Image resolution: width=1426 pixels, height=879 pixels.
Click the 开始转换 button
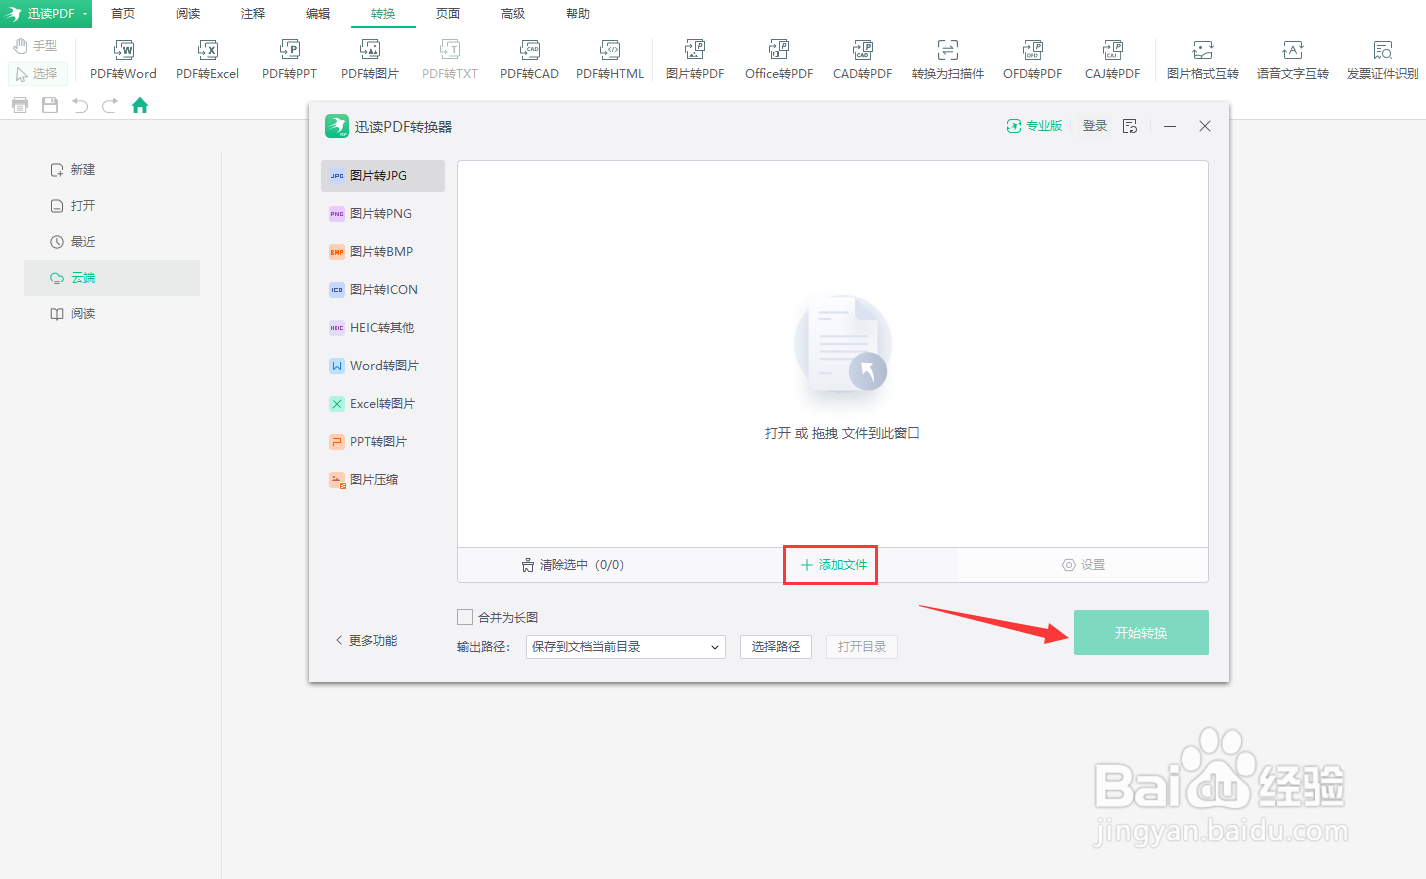pos(1141,633)
